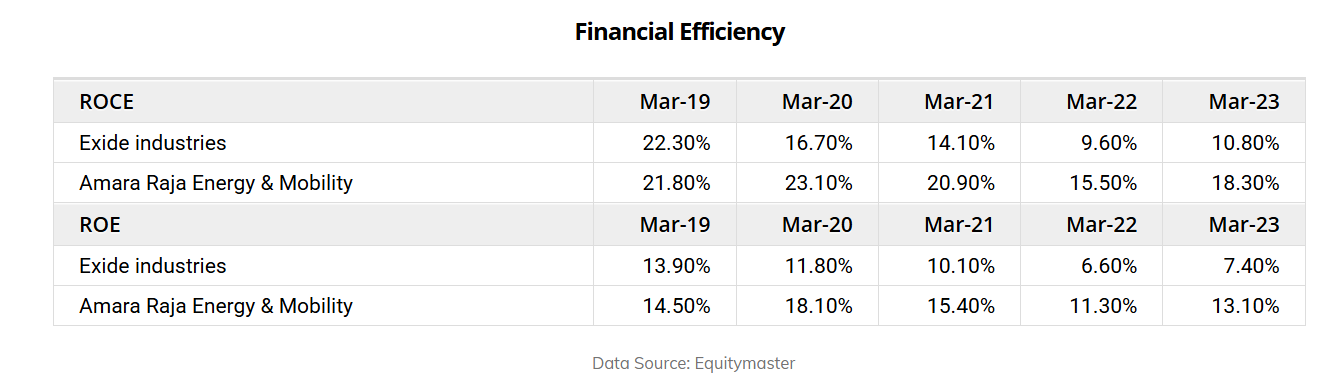The image size is (1336, 376).
Task: Select Mar-19 column header in ROCE row
Action: point(675,102)
